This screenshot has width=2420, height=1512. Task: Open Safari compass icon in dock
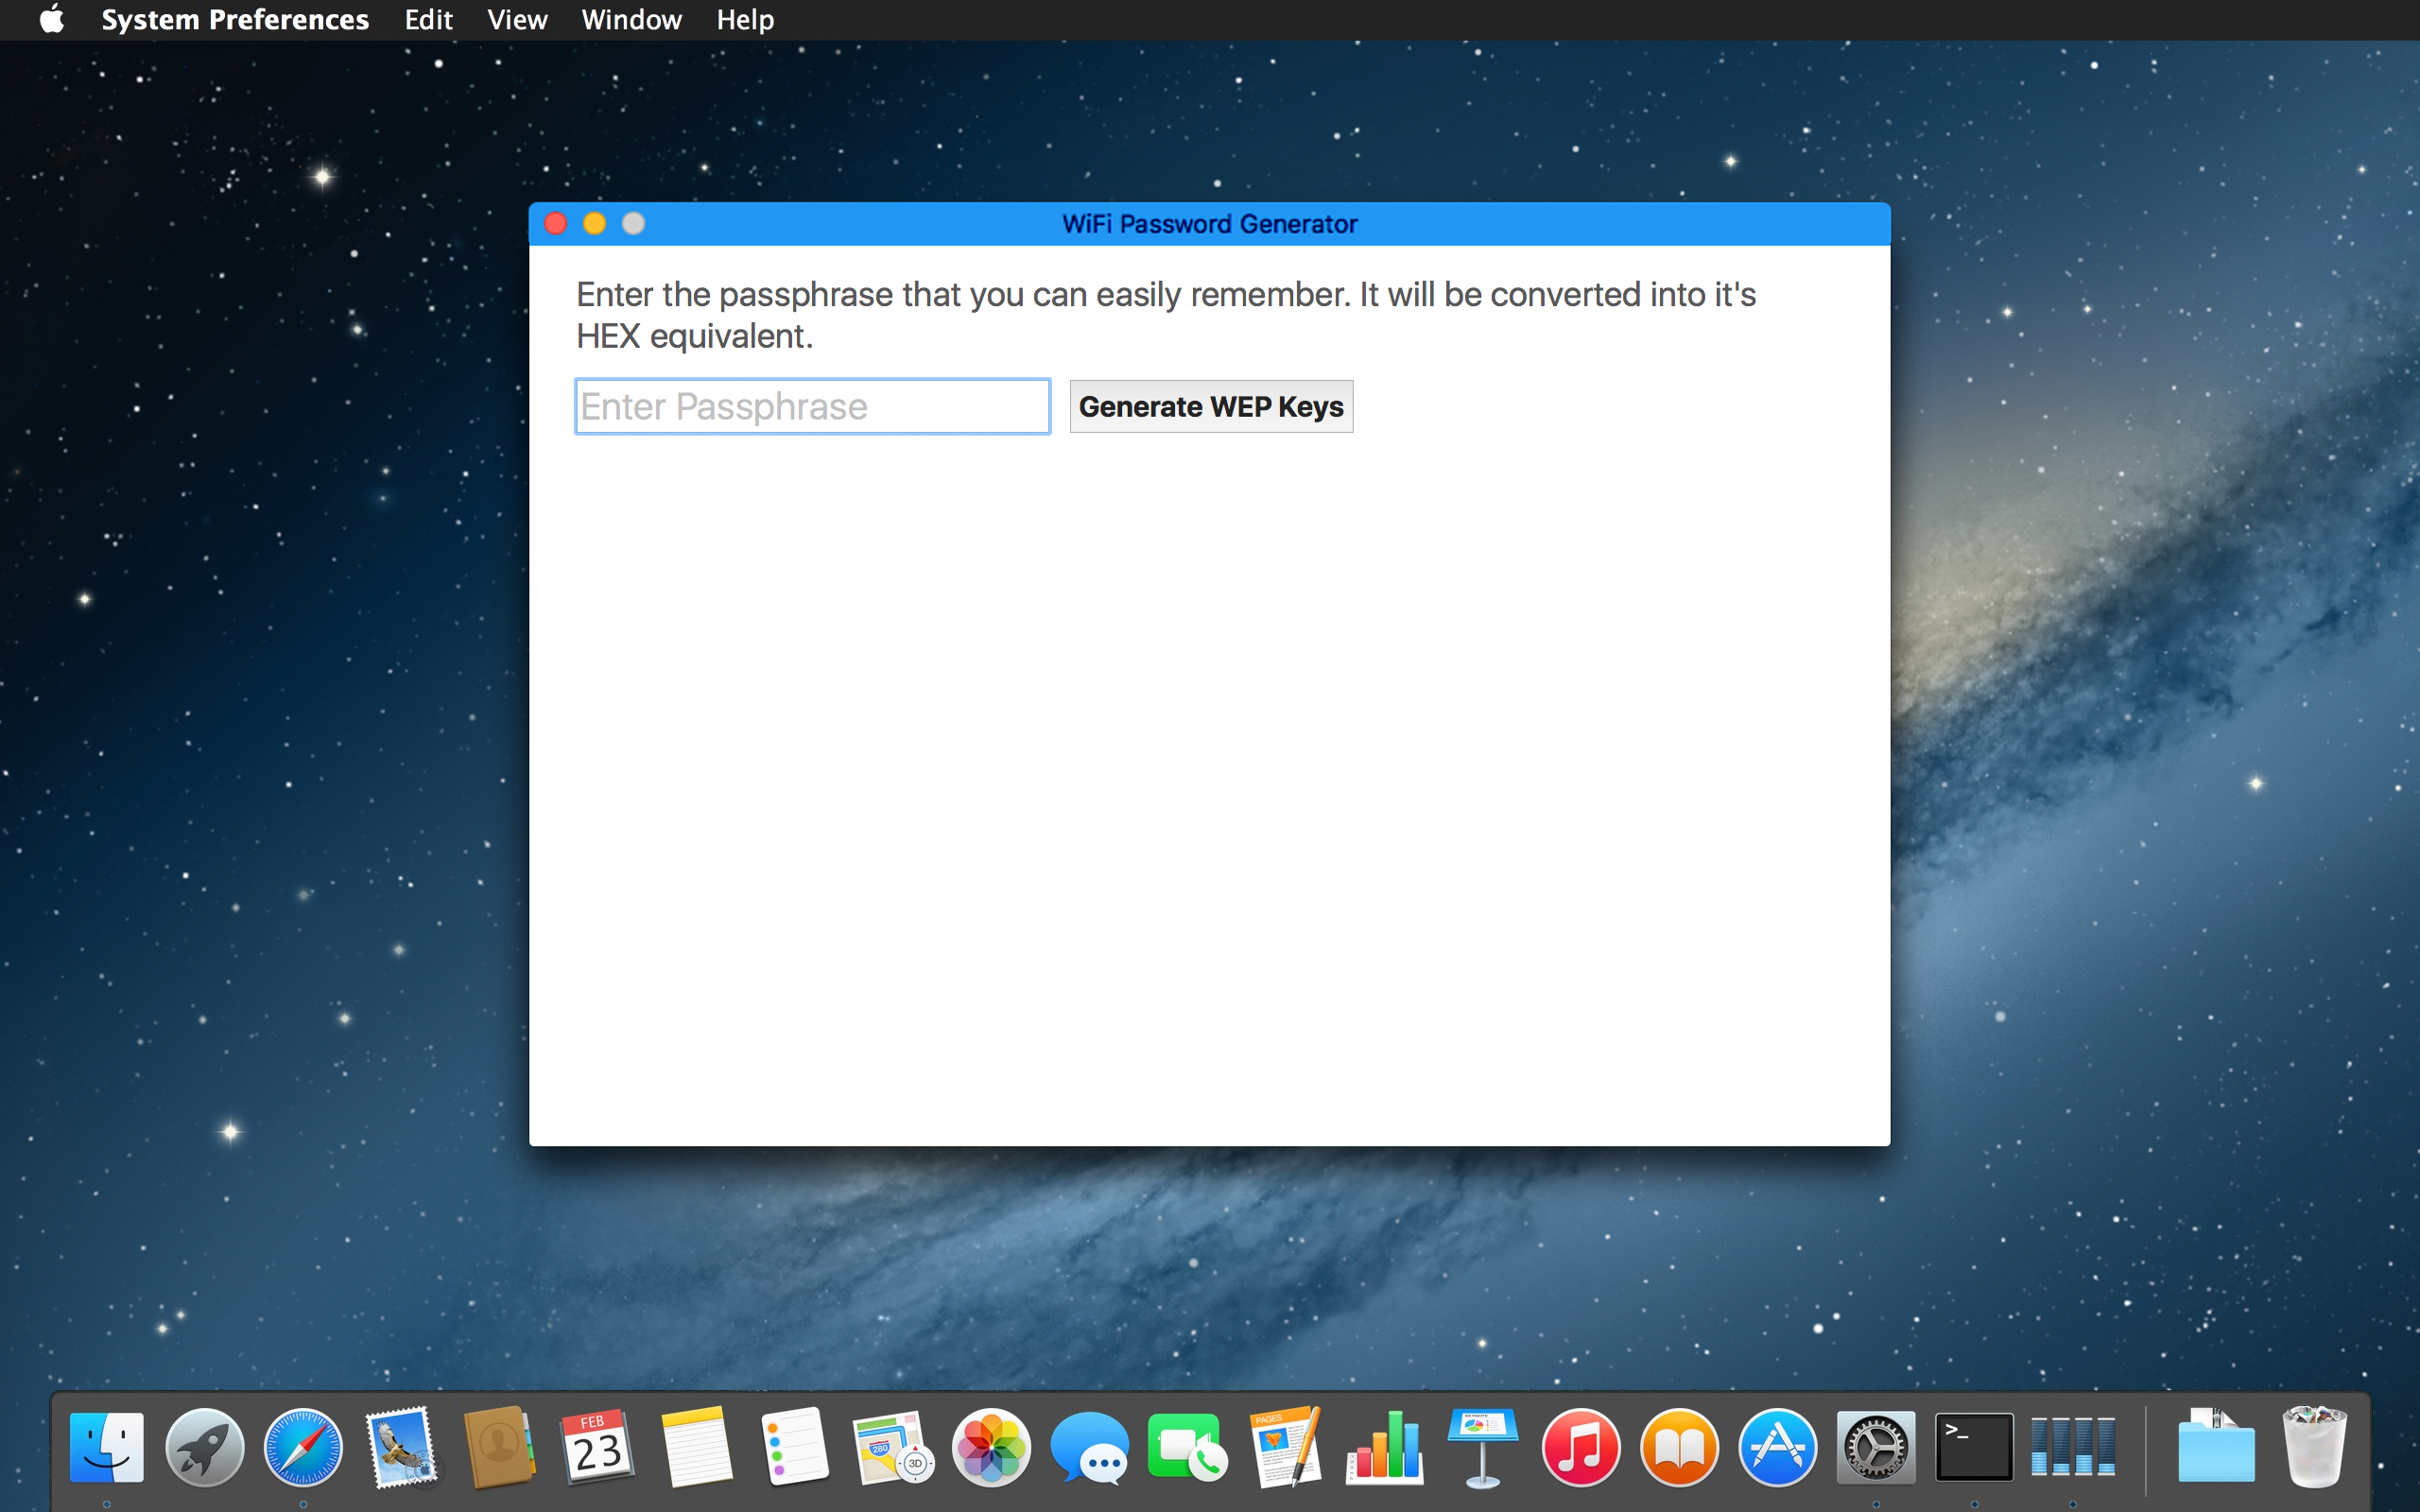click(x=303, y=1447)
